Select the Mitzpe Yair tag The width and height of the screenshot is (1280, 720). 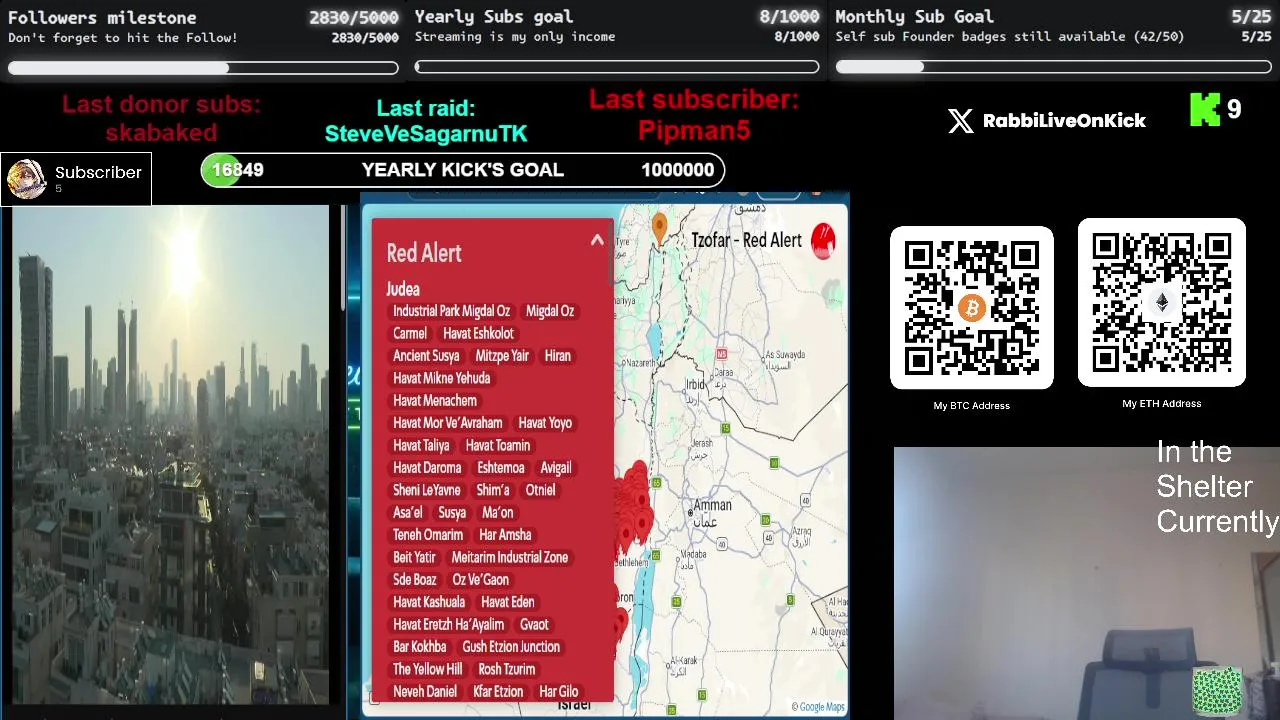coord(502,356)
